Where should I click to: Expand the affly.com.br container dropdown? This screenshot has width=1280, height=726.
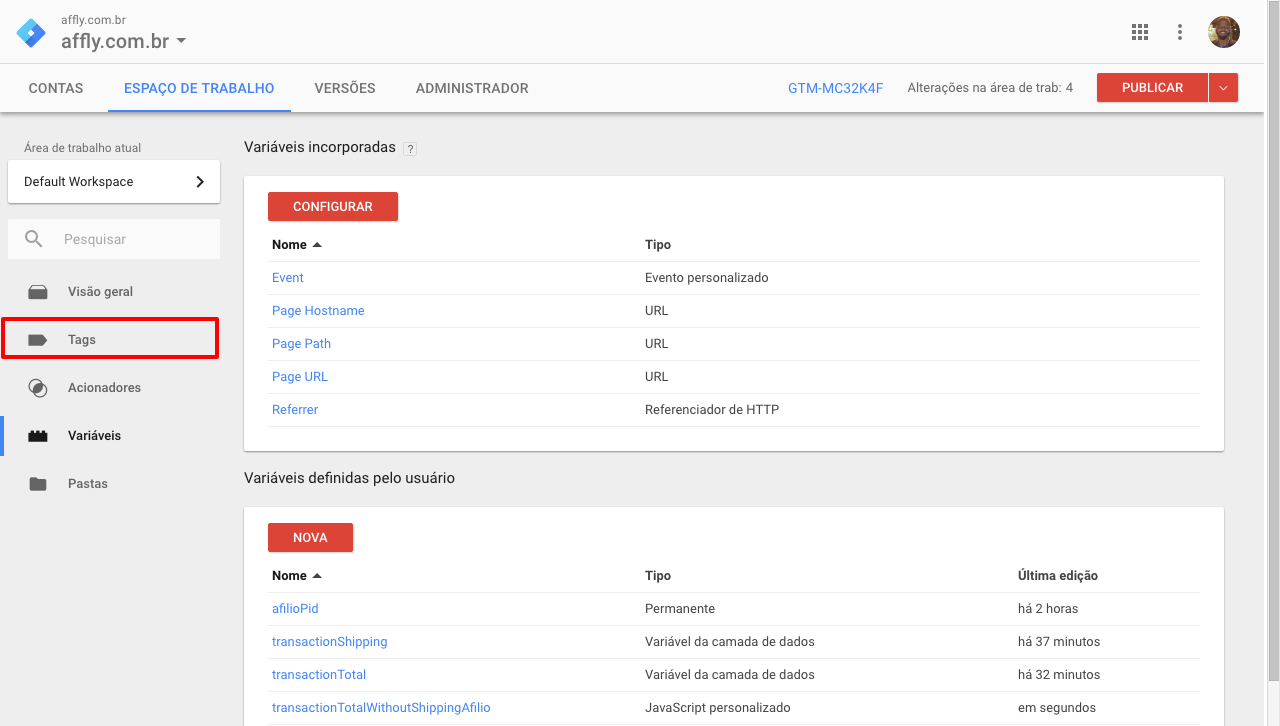[x=181, y=42]
